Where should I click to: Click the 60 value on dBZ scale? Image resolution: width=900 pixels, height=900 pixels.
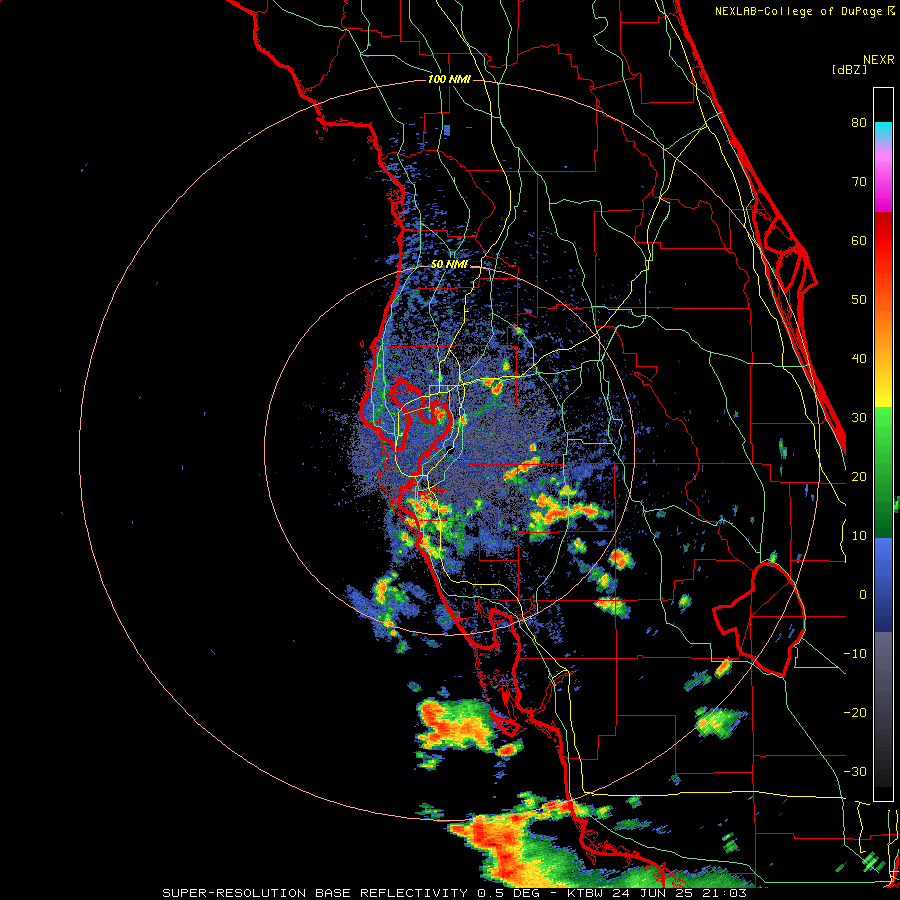point(859,240)
